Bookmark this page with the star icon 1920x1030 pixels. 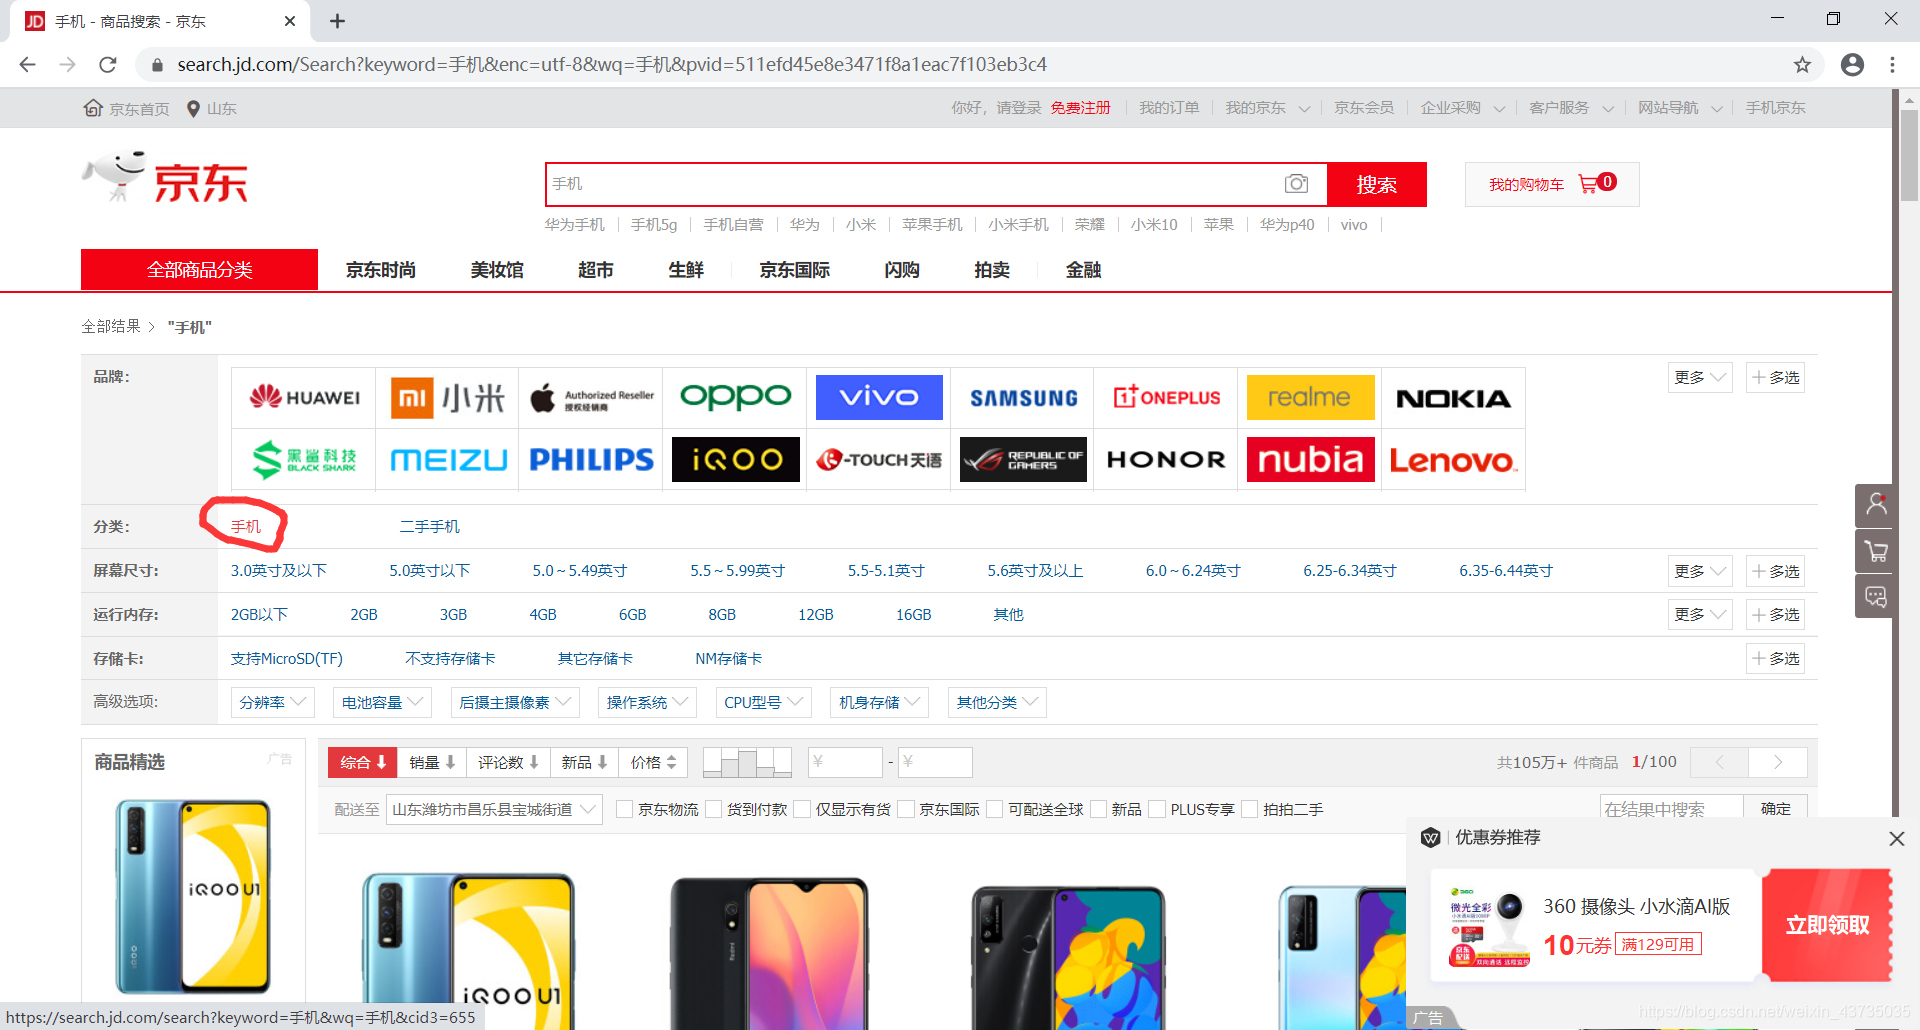click(x=1802, y=64)
